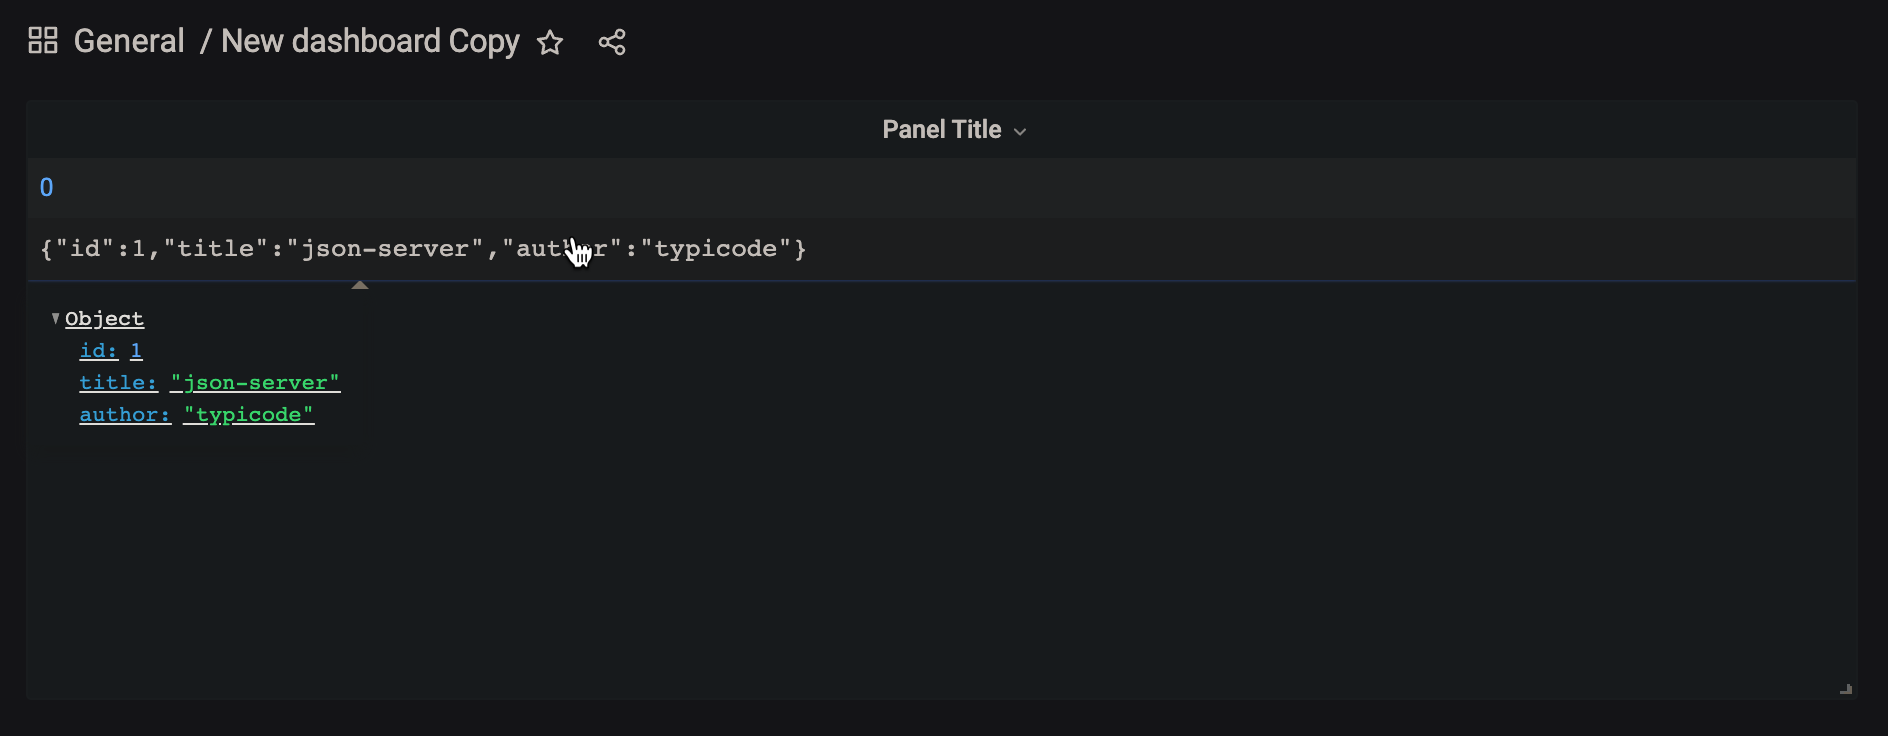Click the collapse arrow below the JSON row
This screenshot has height=736, width=1888.
coord(360,285)
